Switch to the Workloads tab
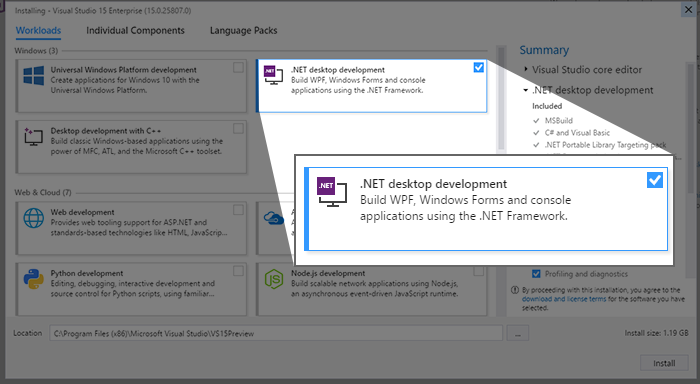Screen dimensions: 700x384 point(38,30)
